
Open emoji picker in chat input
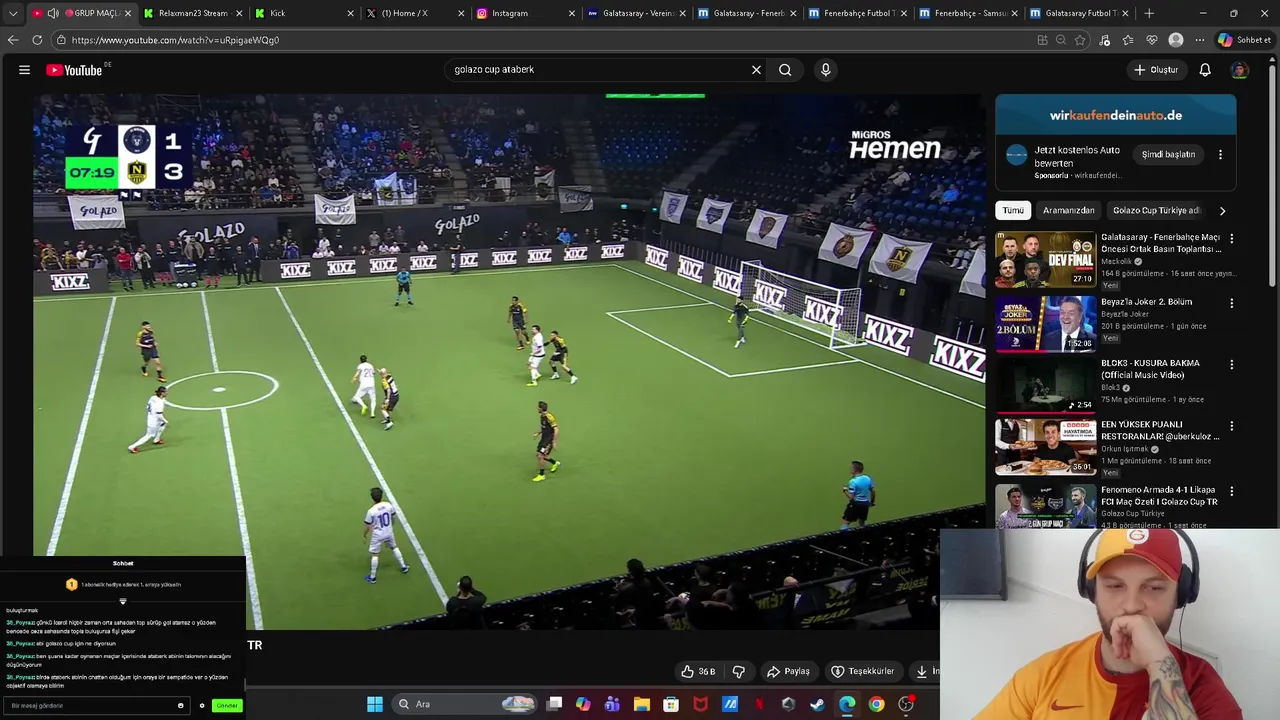point(181,706)
